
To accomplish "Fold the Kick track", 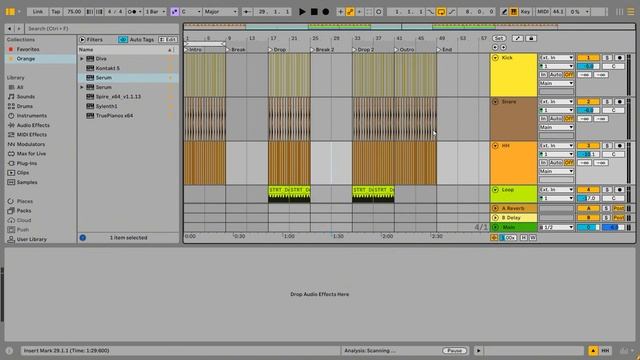I will pos(495,58).
